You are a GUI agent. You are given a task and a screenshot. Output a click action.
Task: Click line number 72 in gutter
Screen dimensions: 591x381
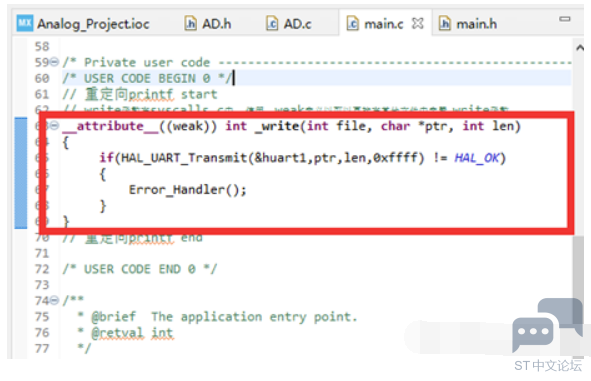[42, 269]
